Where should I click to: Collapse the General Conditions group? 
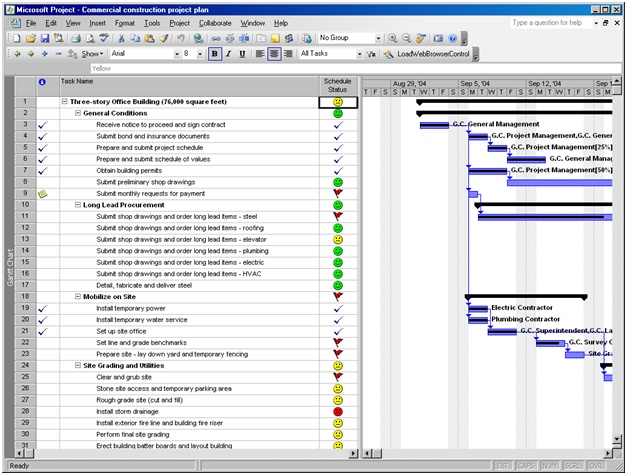[x=78, y=113]
